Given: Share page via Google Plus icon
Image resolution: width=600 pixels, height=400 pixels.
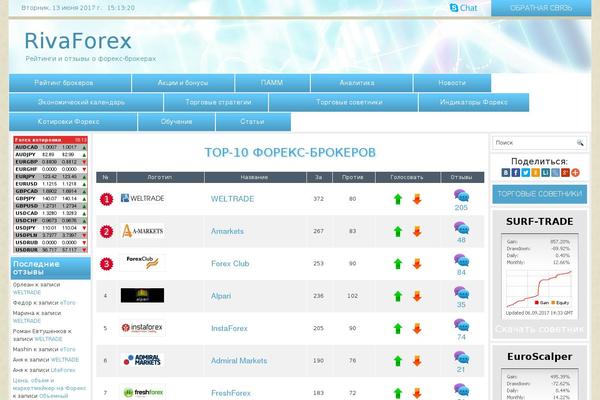Looking at the screenshot, I should point(566,173).
